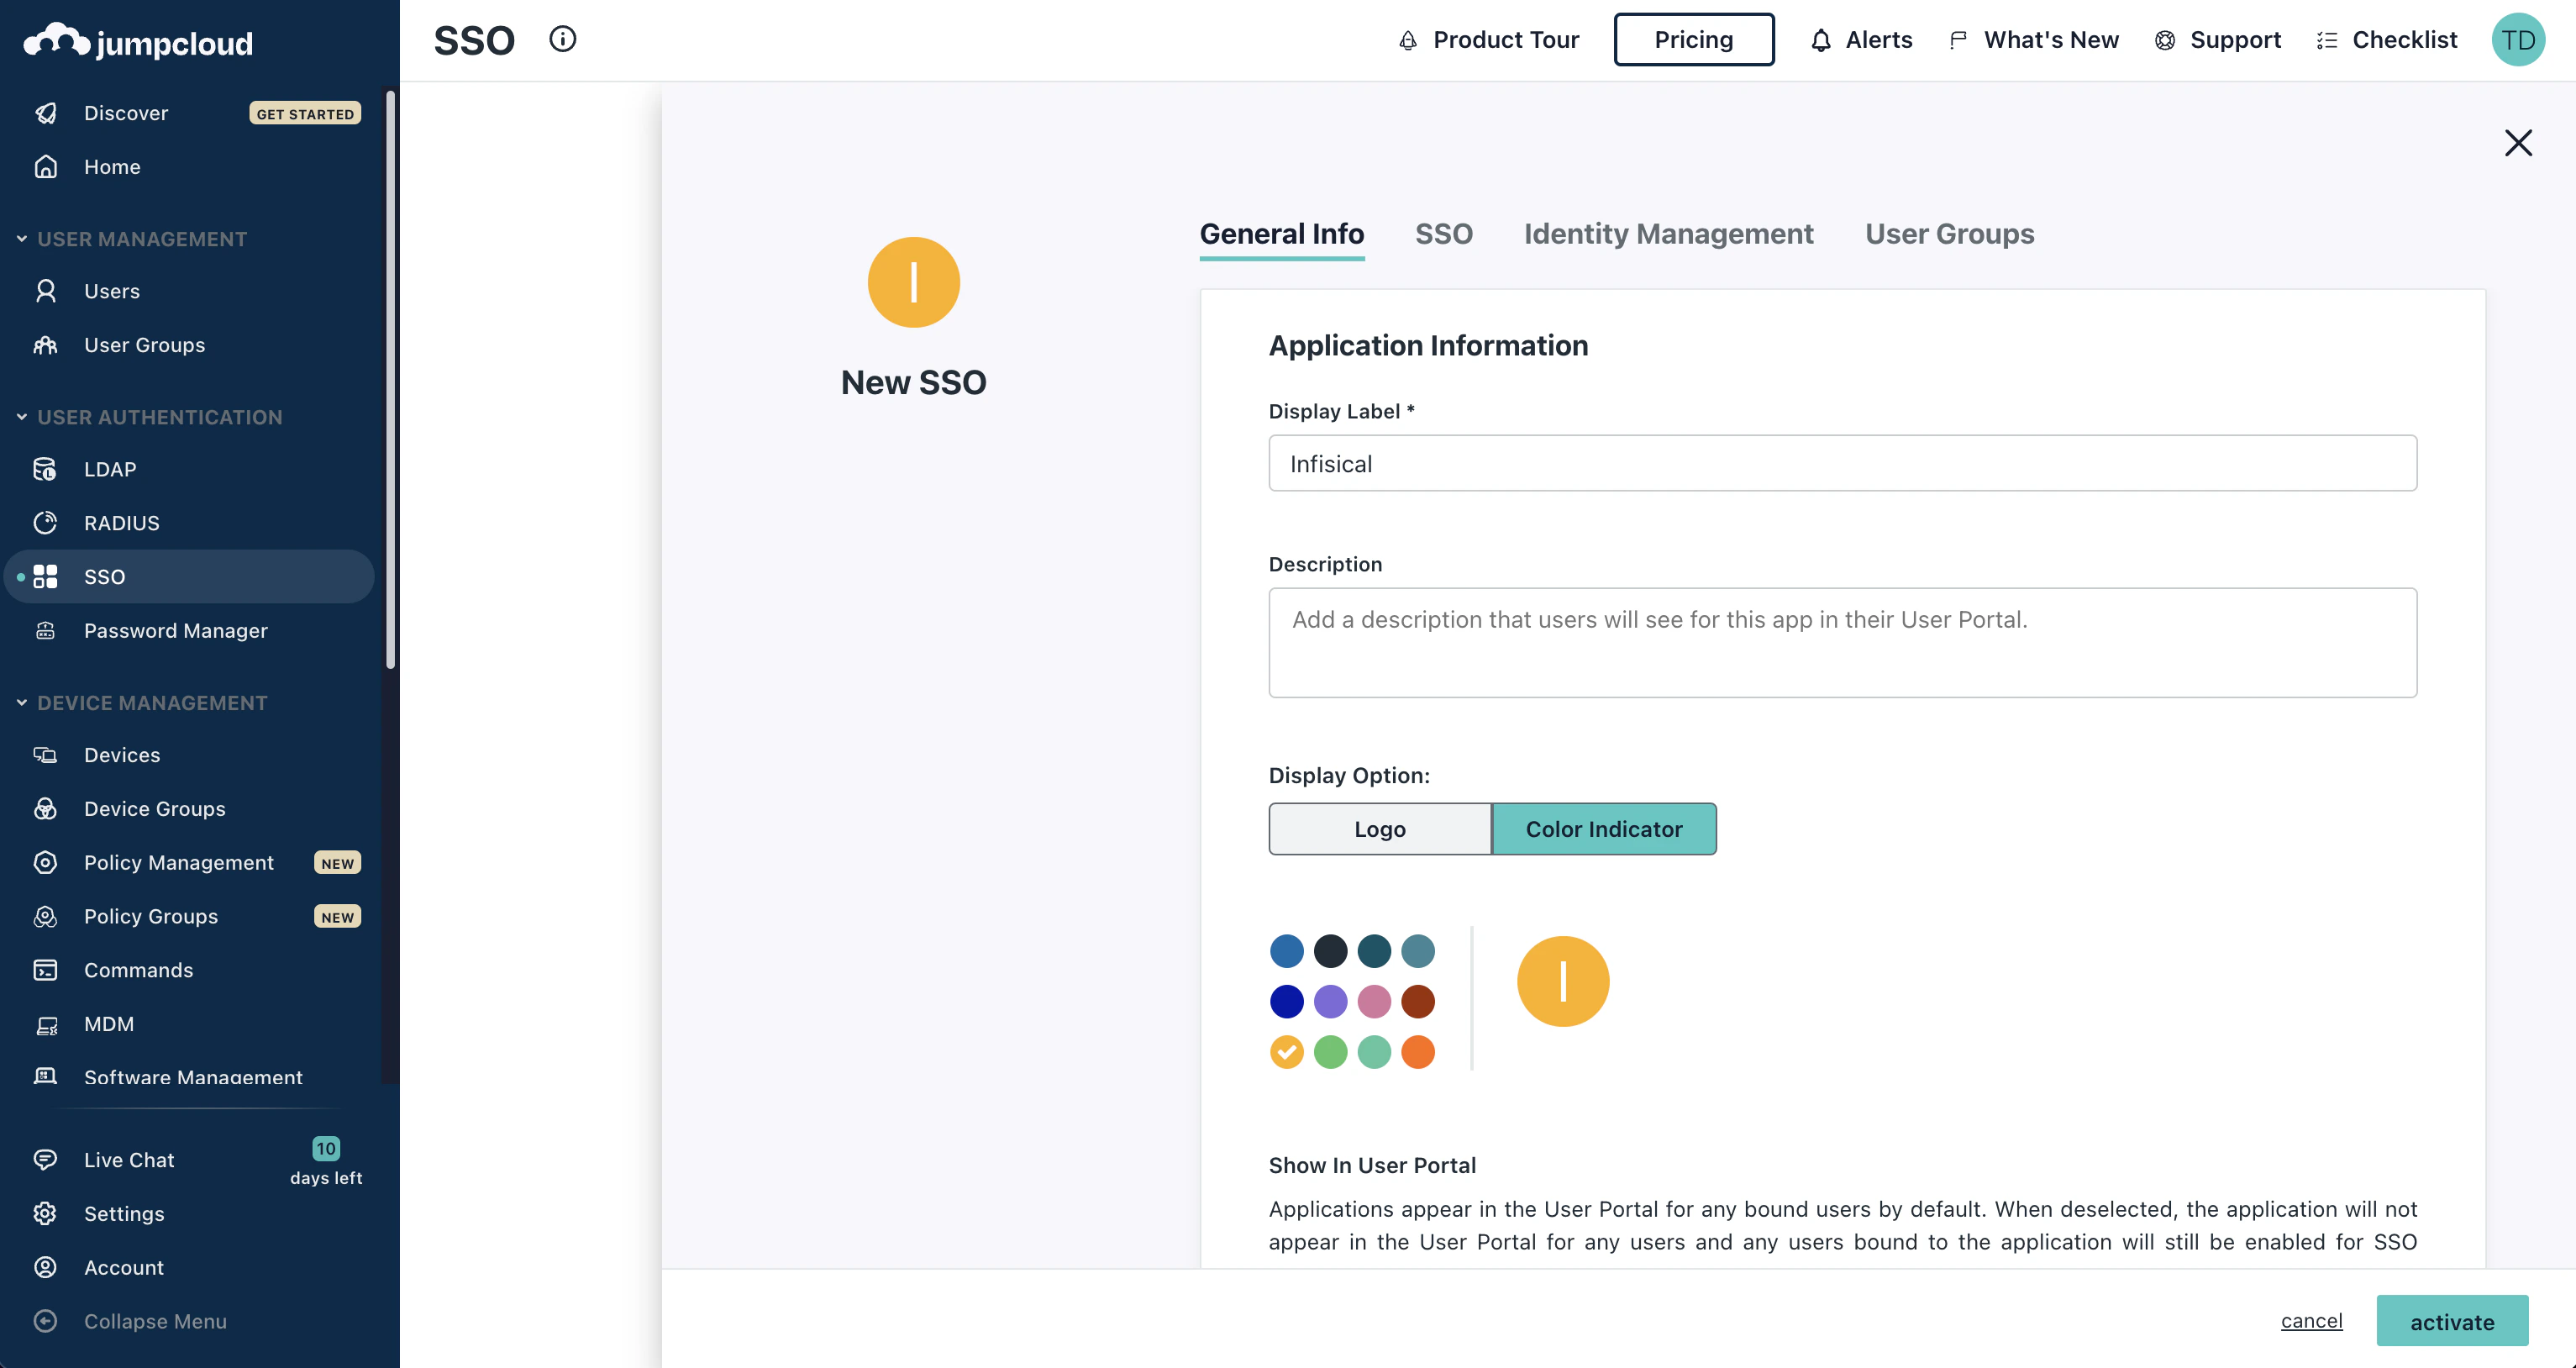Open the Product Tour link
This screenshot has height=1368, width=2576.
1488,40
